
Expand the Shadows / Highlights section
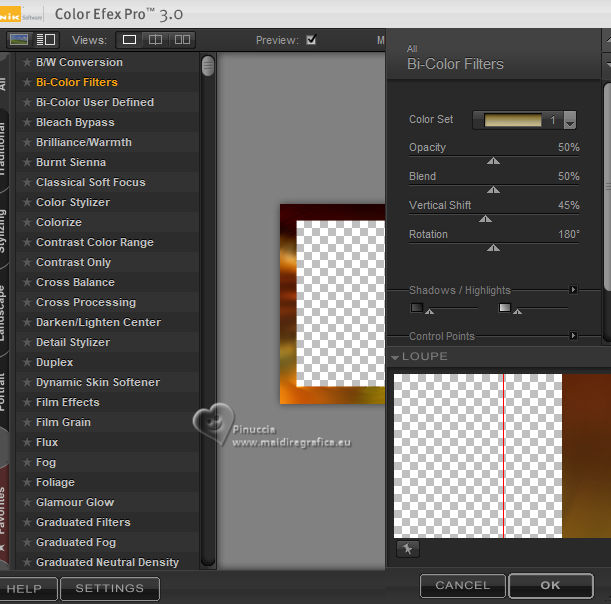click(x=573, y=290)
